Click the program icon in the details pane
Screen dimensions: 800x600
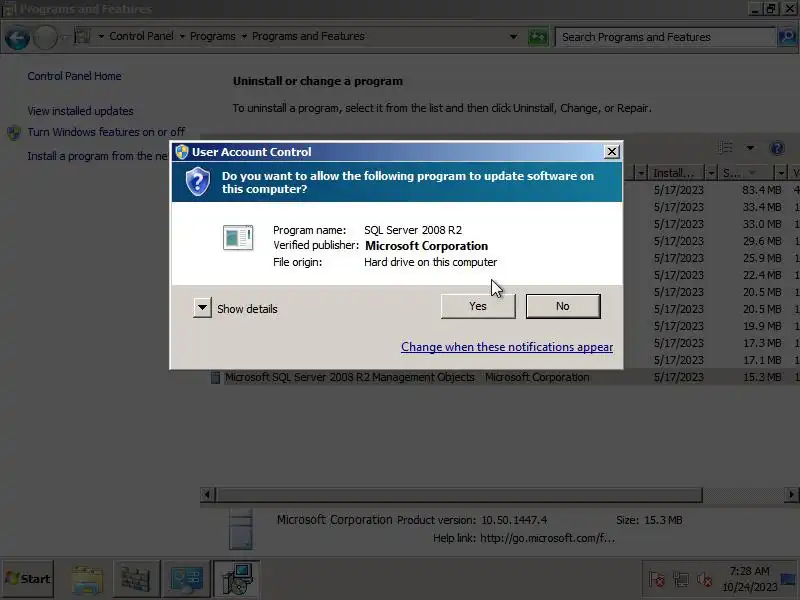[240, 529]
